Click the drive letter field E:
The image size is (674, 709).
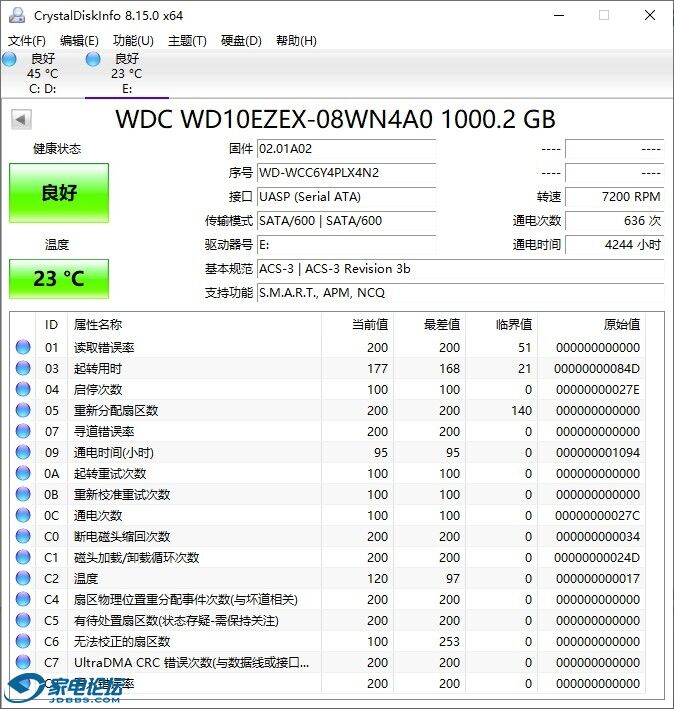click(x=346, y=245)
